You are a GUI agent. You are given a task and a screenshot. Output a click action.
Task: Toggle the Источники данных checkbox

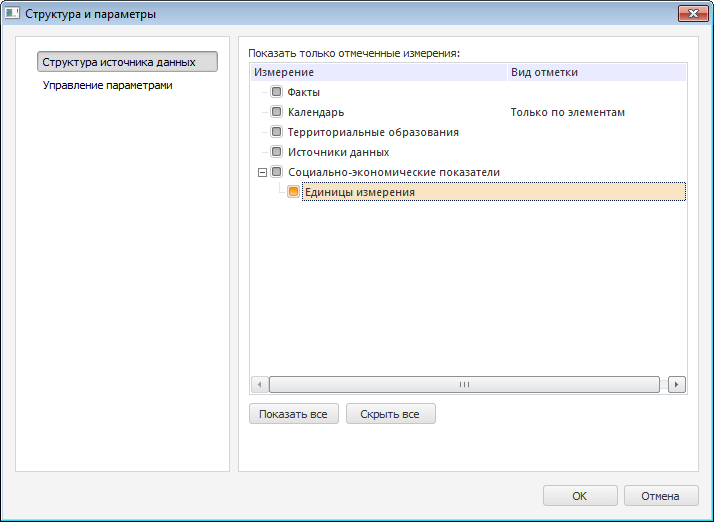tap(277, 152)
